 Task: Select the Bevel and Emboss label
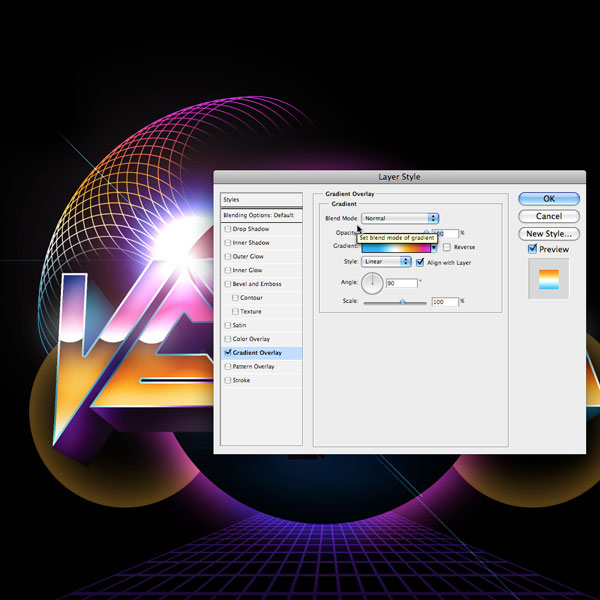[x=257, y=284]
